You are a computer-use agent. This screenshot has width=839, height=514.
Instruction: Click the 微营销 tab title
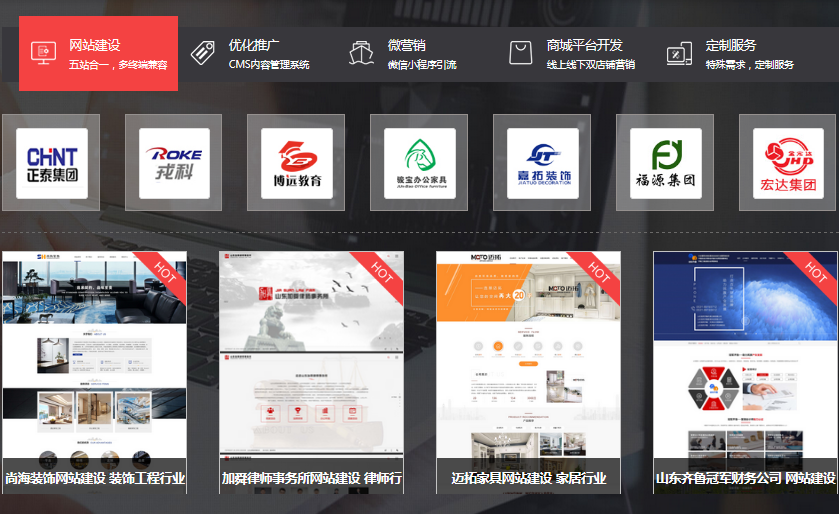[x=407, y=45]
